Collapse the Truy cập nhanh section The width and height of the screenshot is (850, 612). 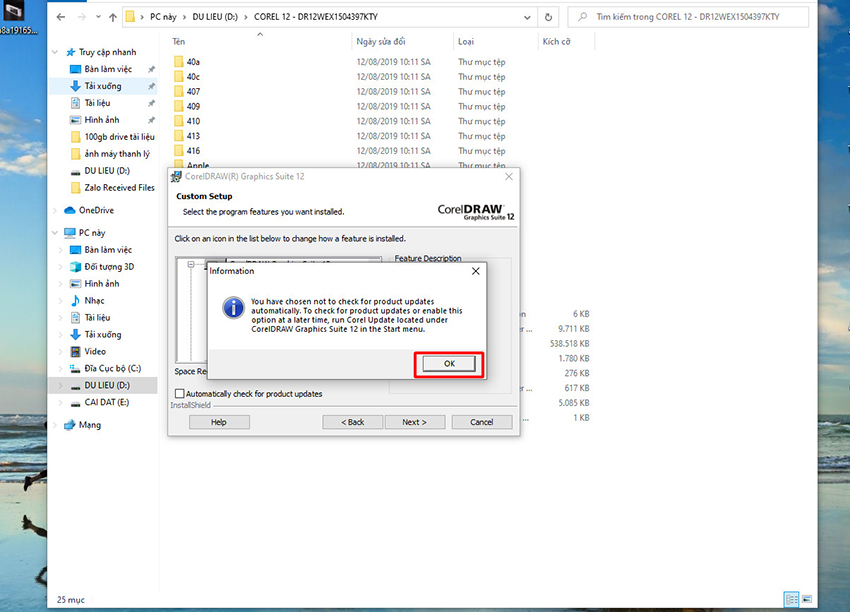55,52
